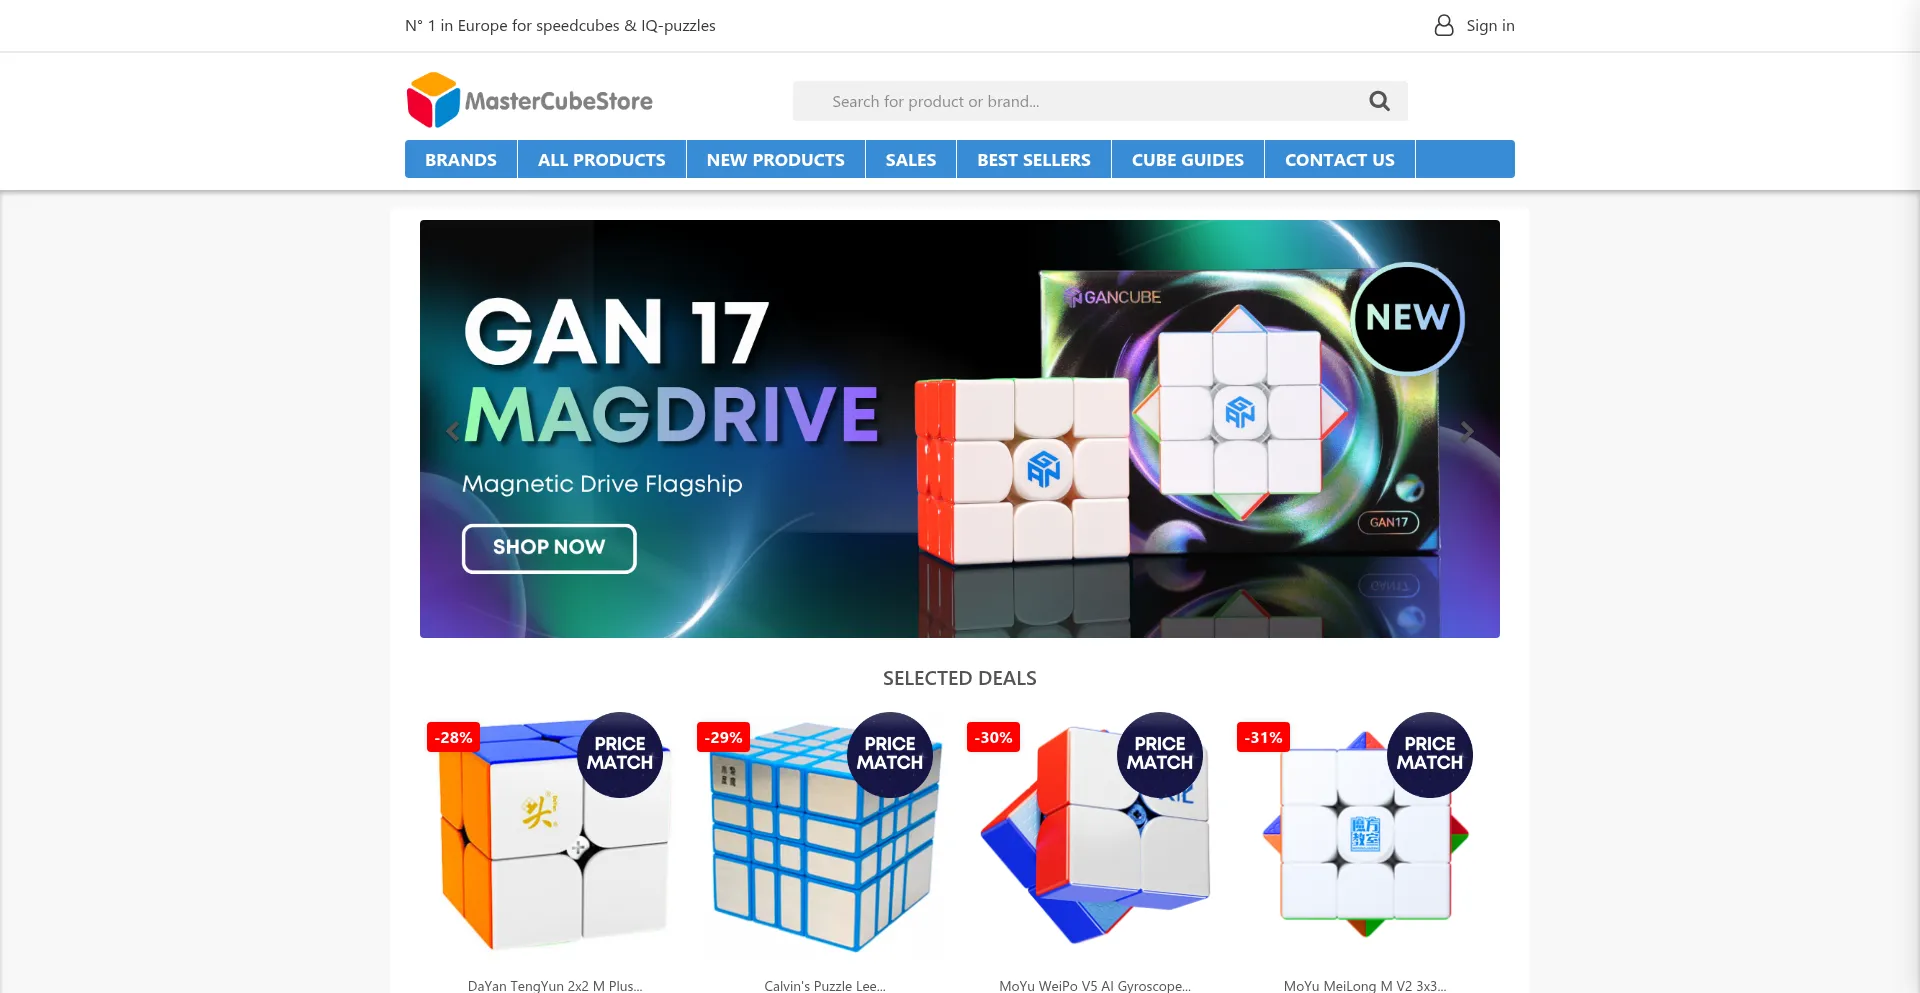
Task: Click the search magnifier icon
Action: coord(1379,101)
